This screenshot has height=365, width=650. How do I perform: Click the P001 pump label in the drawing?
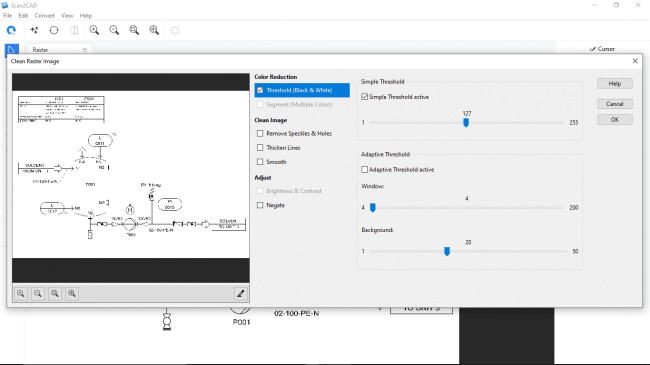click(x=241, y=322)
